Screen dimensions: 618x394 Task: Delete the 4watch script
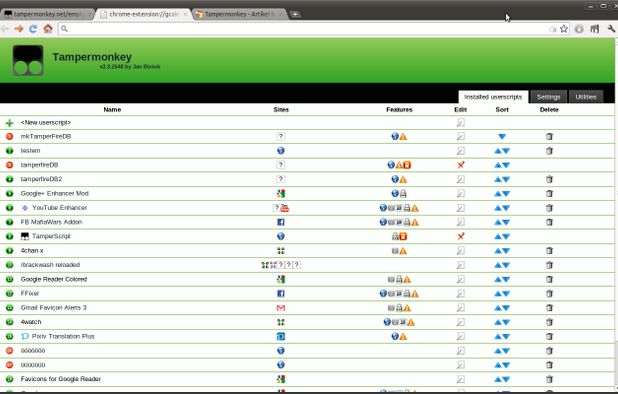pos(549,322)
